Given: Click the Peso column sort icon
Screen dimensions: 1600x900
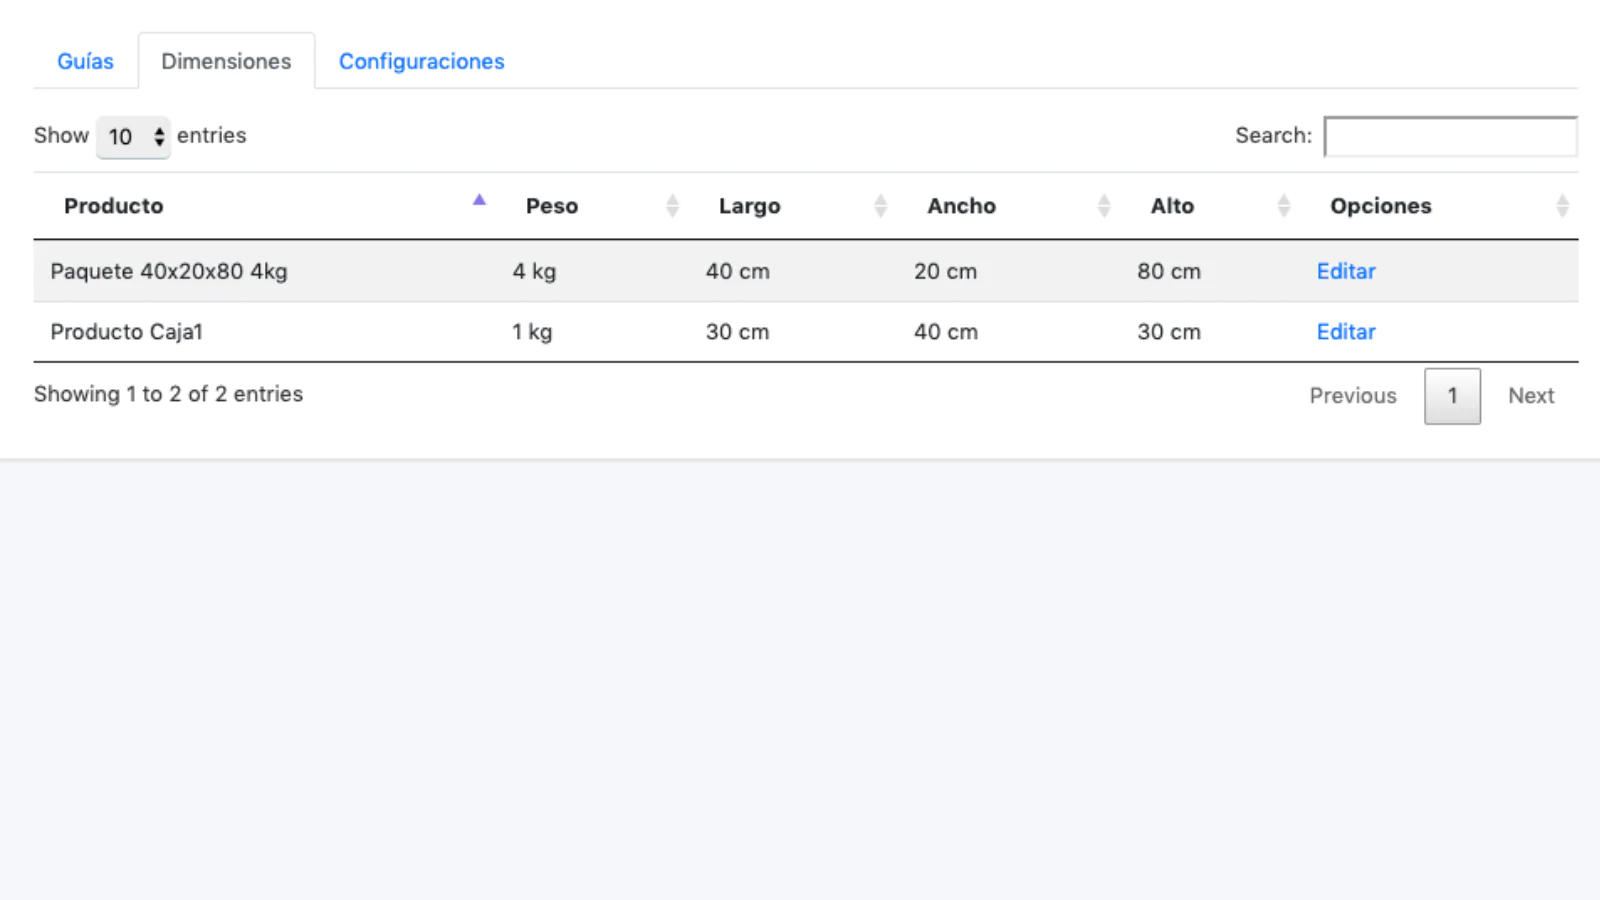Looking at the screenshot, I should [672, 206].
